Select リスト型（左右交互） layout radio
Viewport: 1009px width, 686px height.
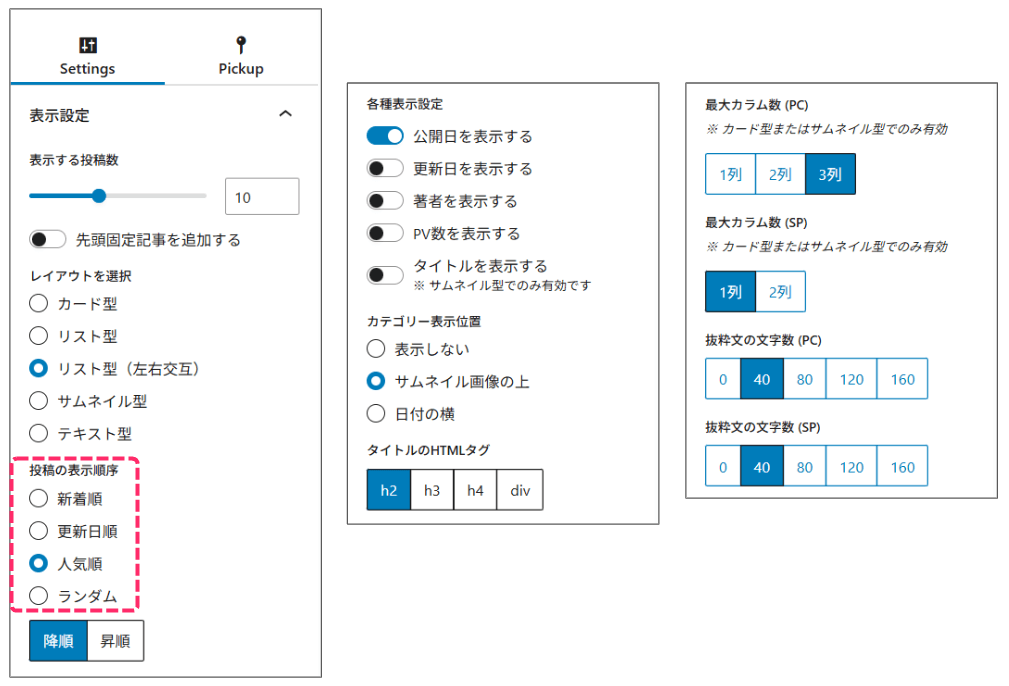tap(39, 368)
